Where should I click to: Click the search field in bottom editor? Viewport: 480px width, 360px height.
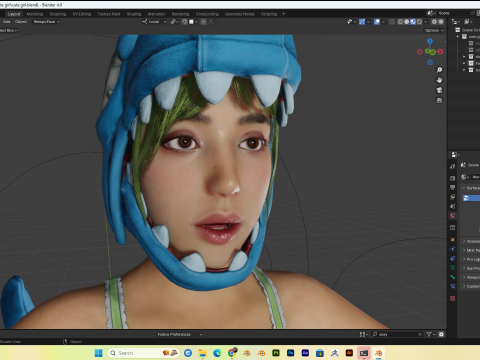(x=397, y=334)
